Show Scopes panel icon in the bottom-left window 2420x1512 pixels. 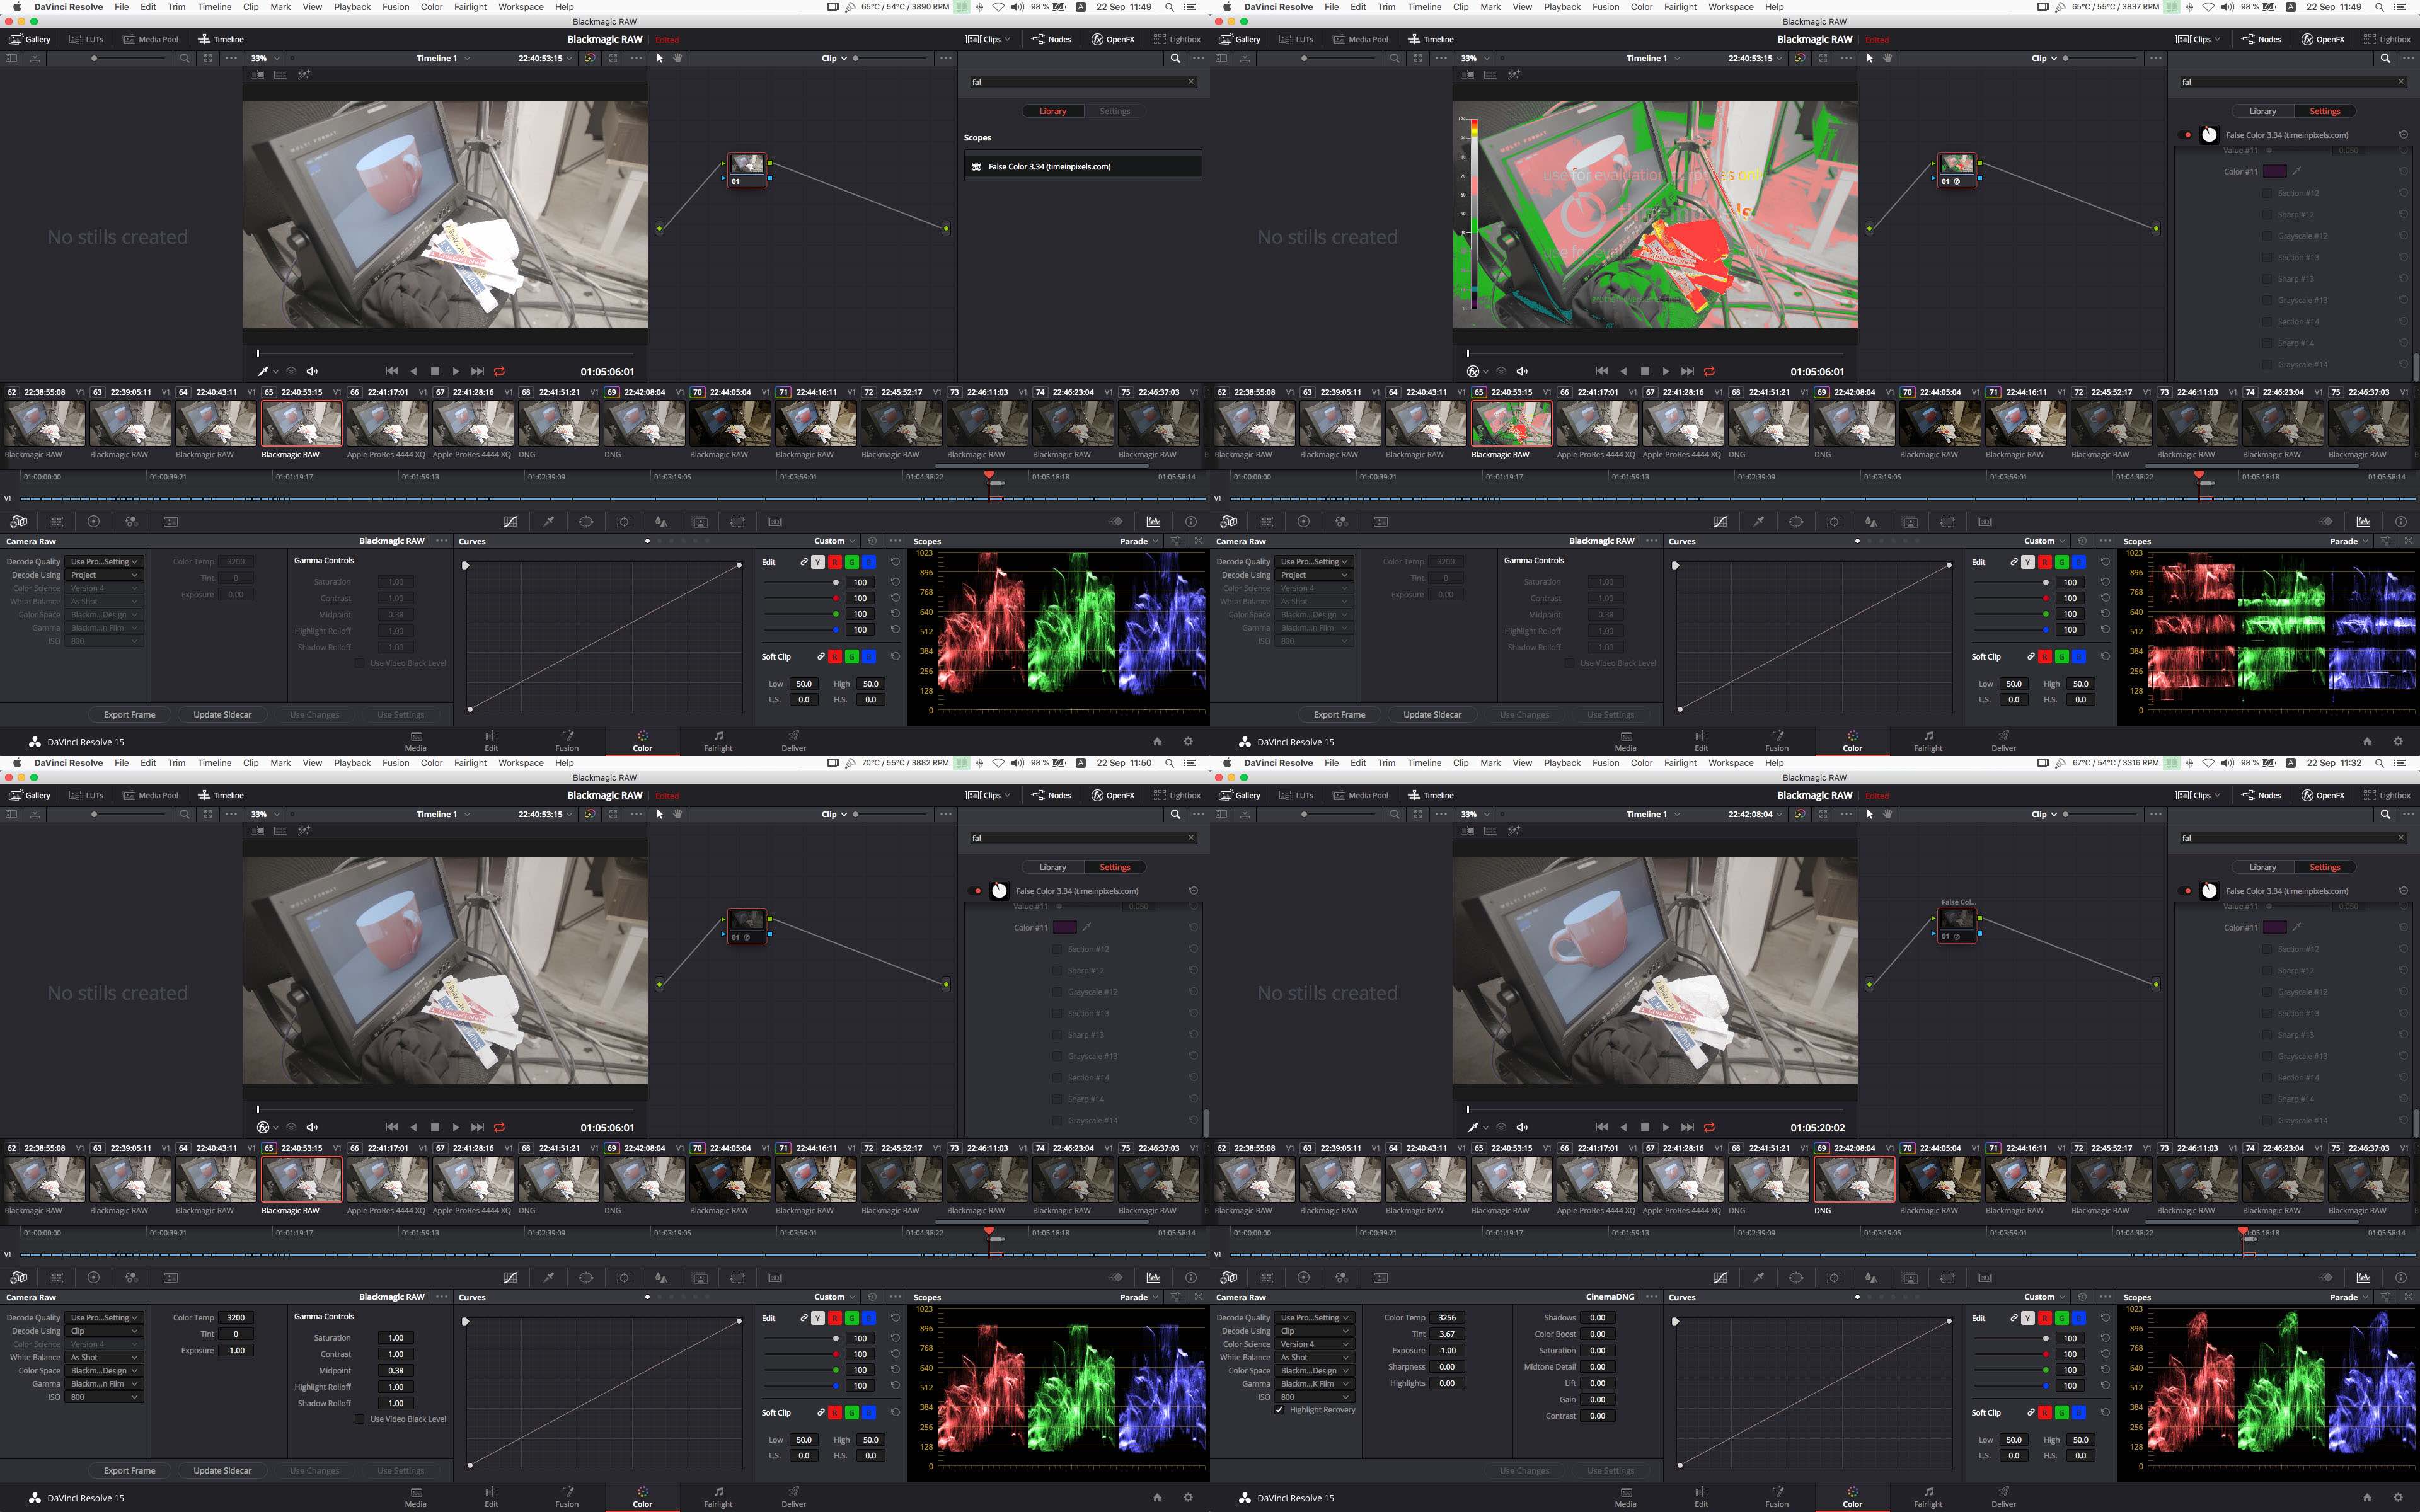pos(1153,1277)
